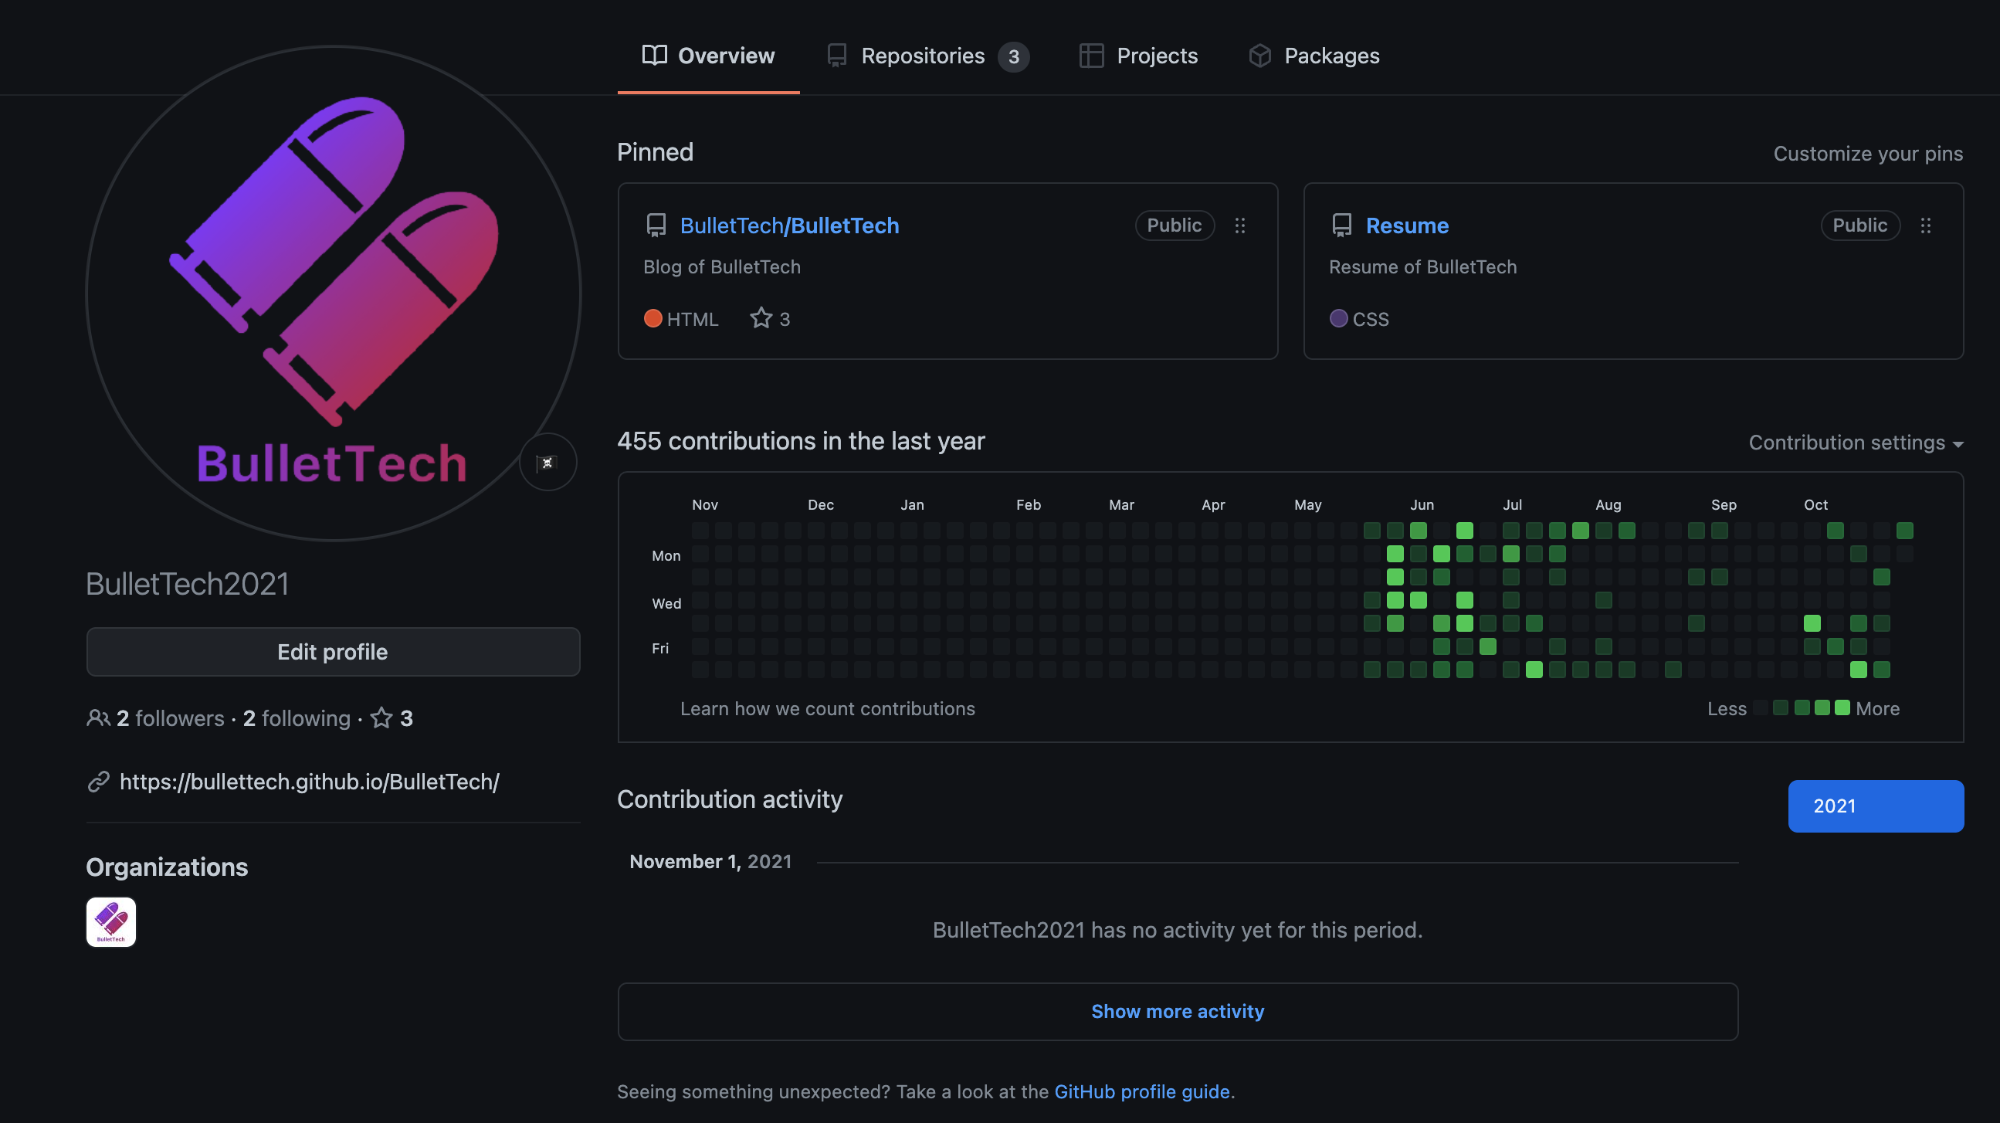Click the Public badge on BulletTech/BulletTech card

(1174, 226)
